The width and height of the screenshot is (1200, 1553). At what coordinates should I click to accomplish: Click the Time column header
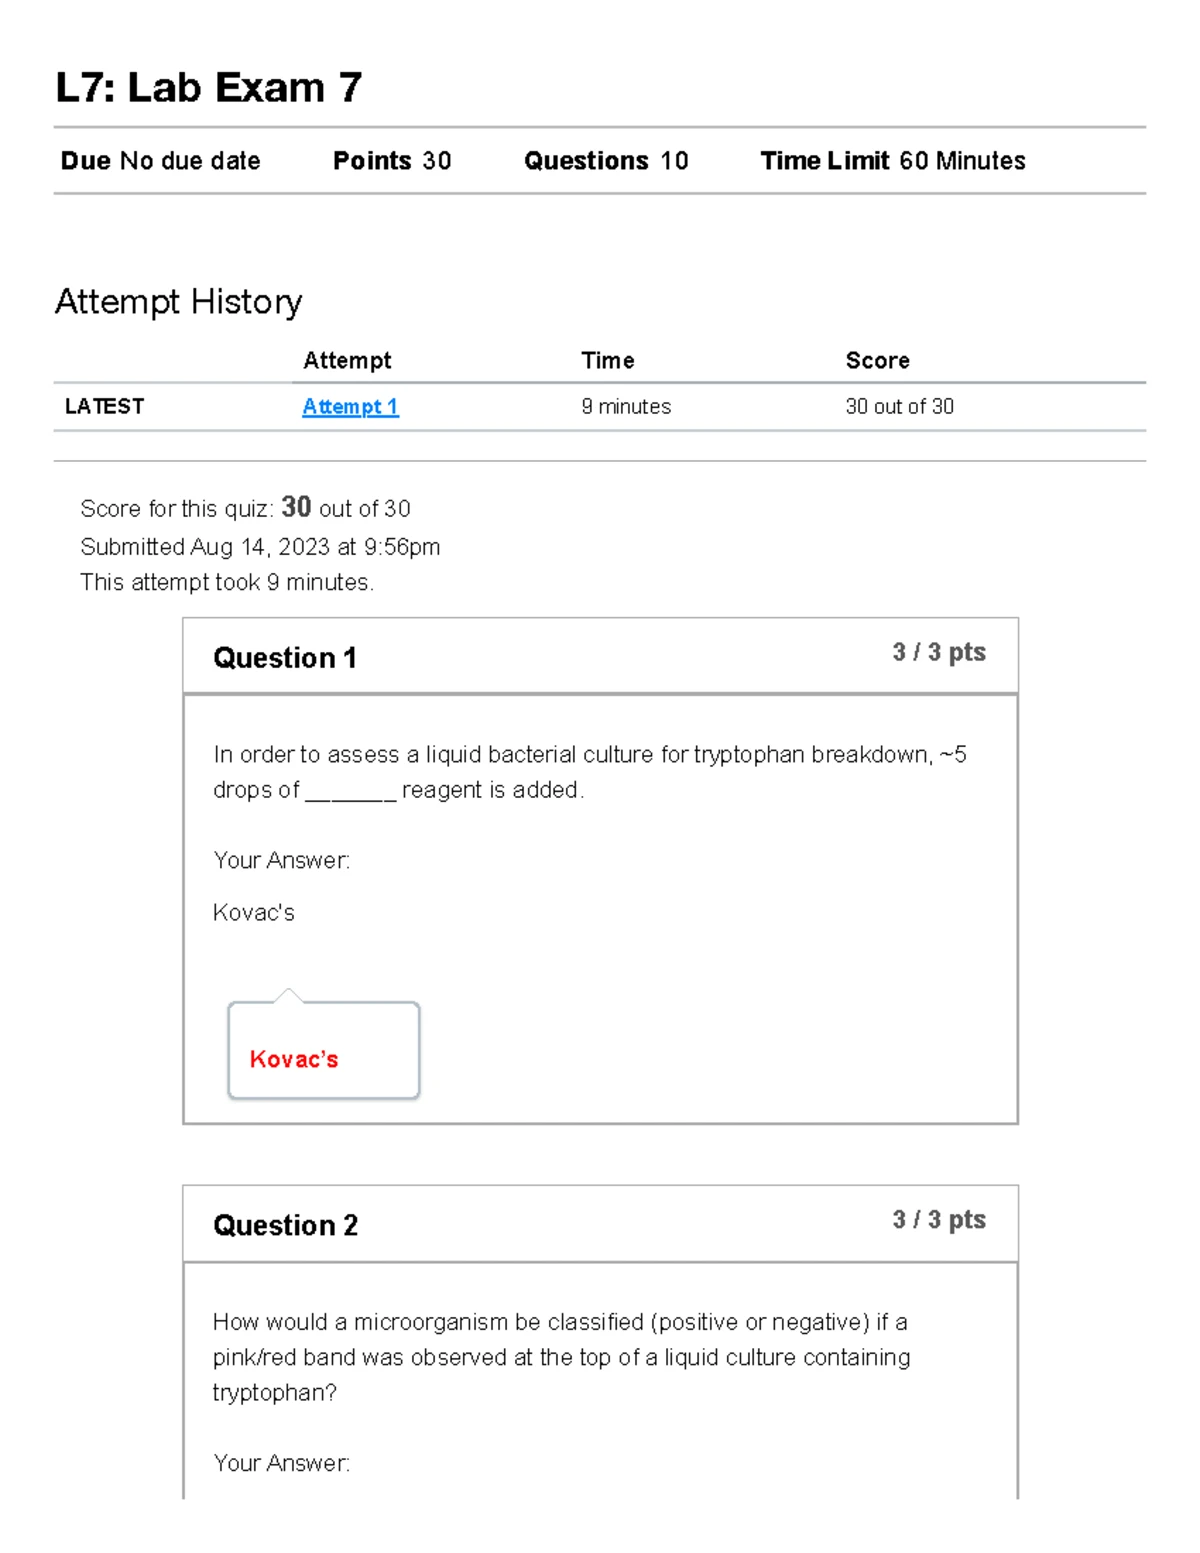pos(608,360)
